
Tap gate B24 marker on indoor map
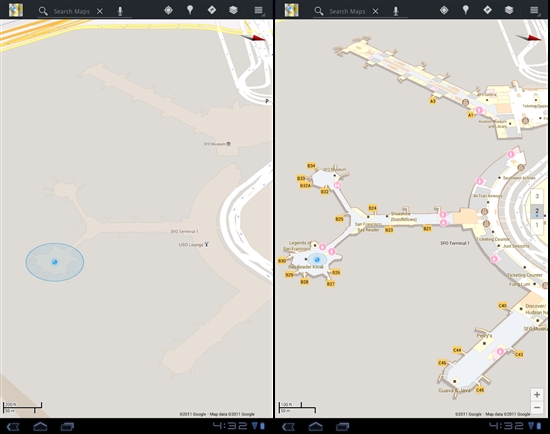point(372,208)
